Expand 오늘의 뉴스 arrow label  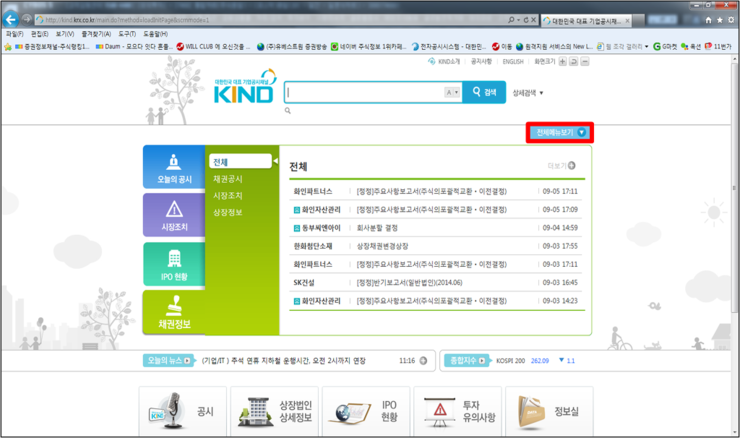(x=168, y=361)
